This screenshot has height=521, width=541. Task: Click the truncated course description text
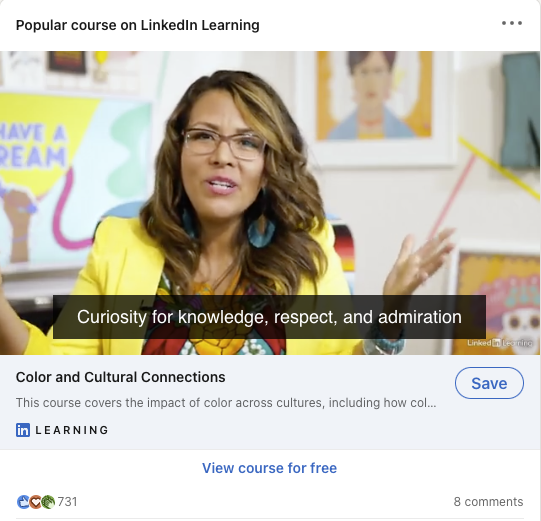click(226, 403)
